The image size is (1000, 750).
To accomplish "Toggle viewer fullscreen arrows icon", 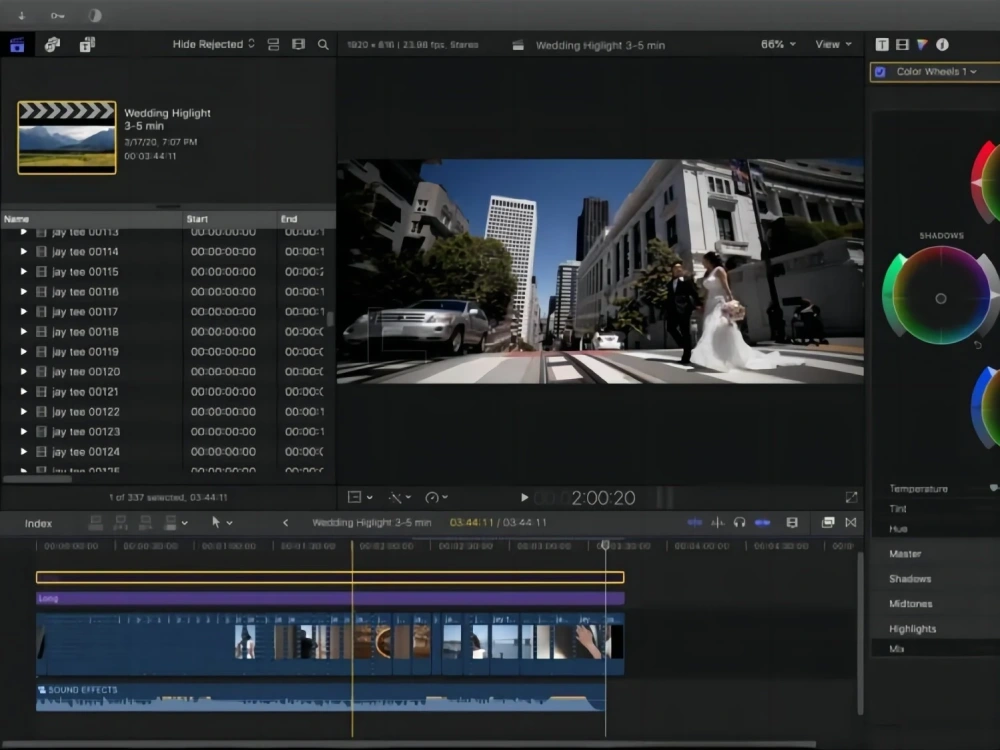I will click(x=851, y=497).
